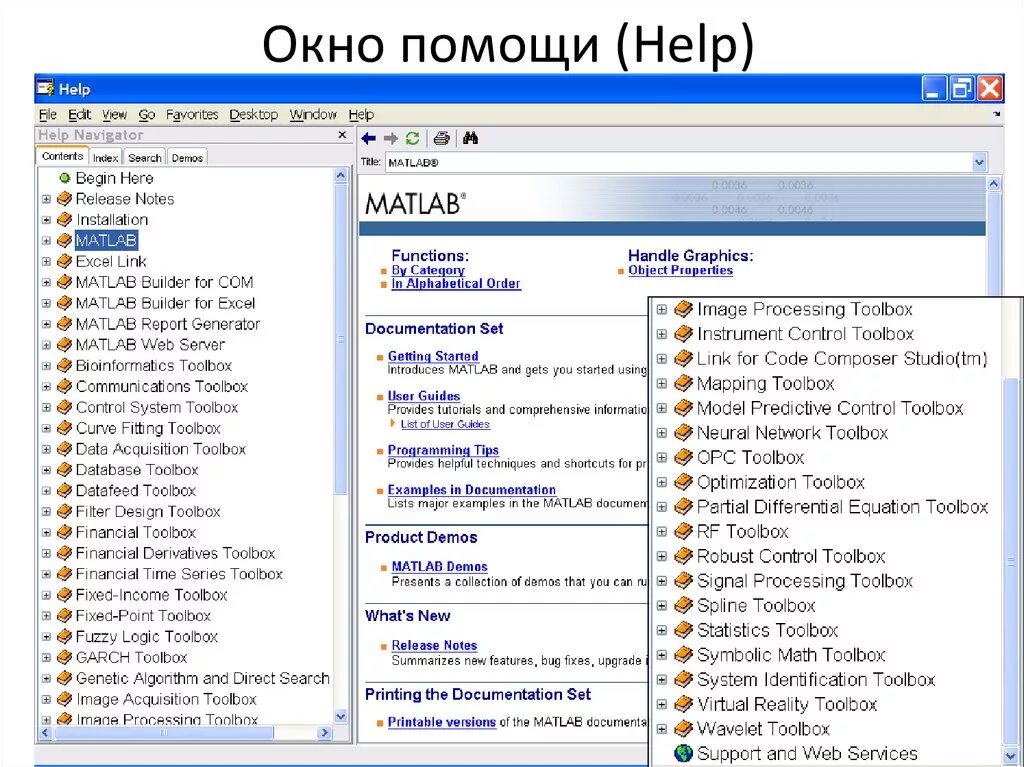Click the book icon beside Financial Toolbox
The image size is (1024, 767).
(x=64, y=532)
